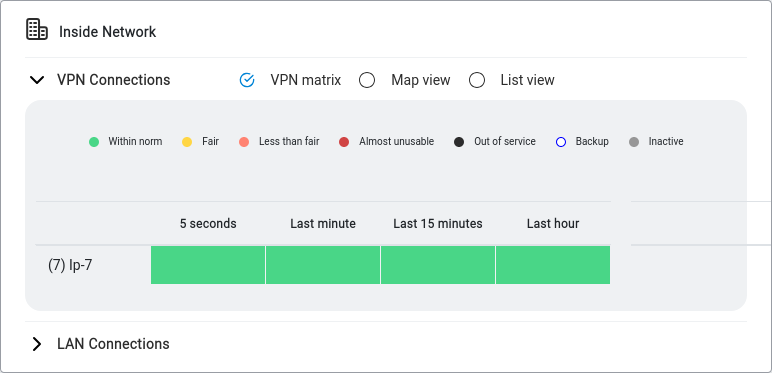Image resolution: width=772 pixels, height=373 pixels.
Task: Click the yellow Fair legend dot
Action: (187, 142)
